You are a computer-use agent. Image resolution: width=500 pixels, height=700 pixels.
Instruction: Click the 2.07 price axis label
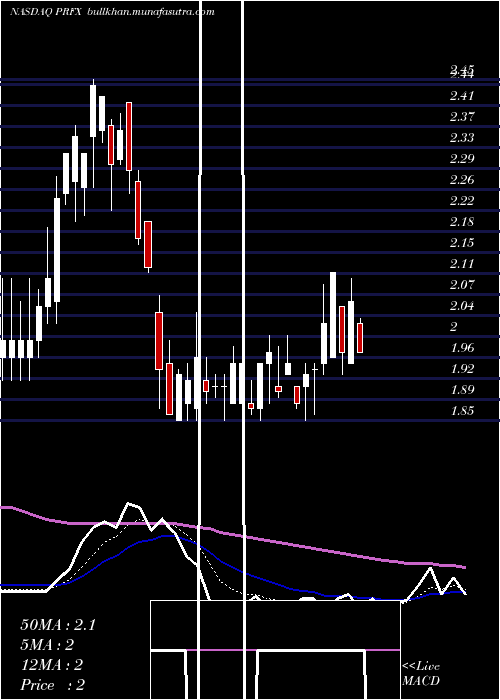462,285
